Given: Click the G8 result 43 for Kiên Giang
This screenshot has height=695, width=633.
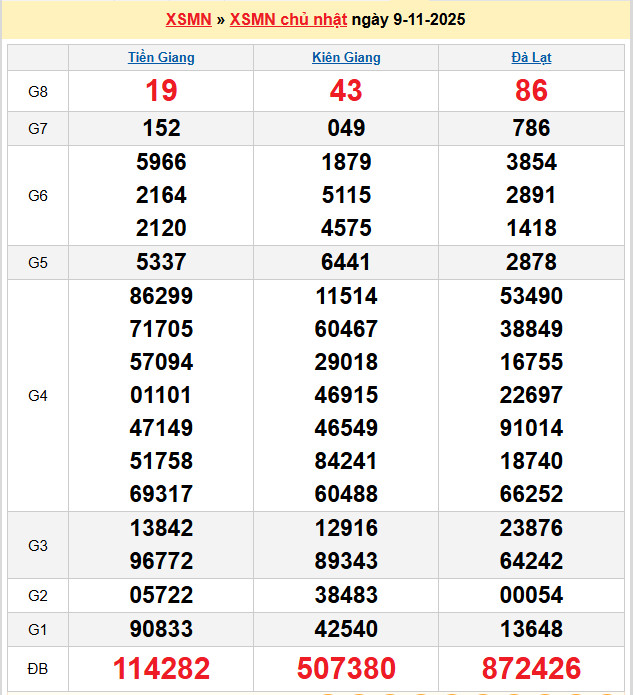Looking at the screenshot, I should pyautogui.click(x=346, y=91).
